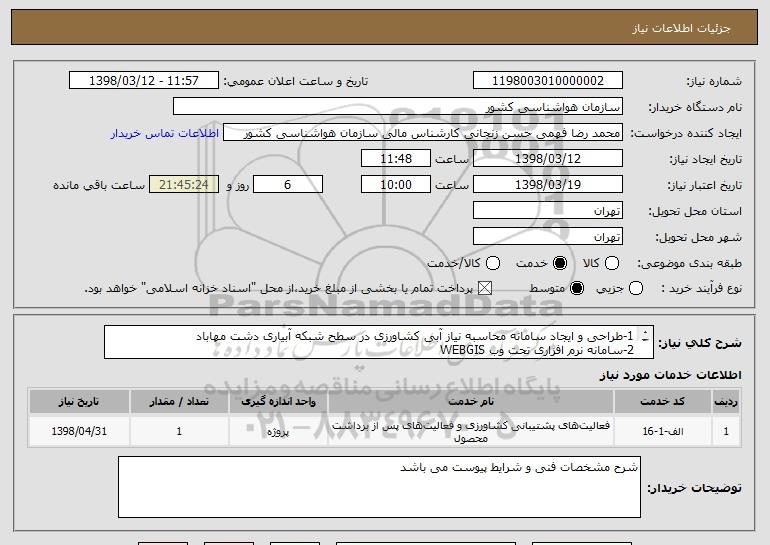
Task: Click the اطلاعات خدمات مورد نیاز section heading
Action: pyautogui.click(x=670, y=375)
